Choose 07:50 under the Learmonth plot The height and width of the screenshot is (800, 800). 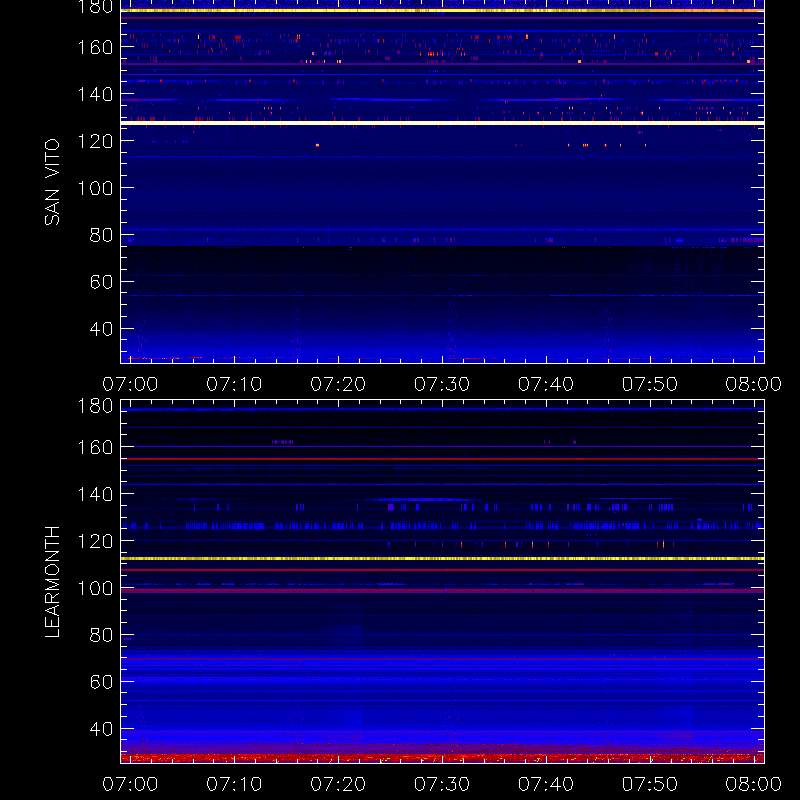click(650, 784)
